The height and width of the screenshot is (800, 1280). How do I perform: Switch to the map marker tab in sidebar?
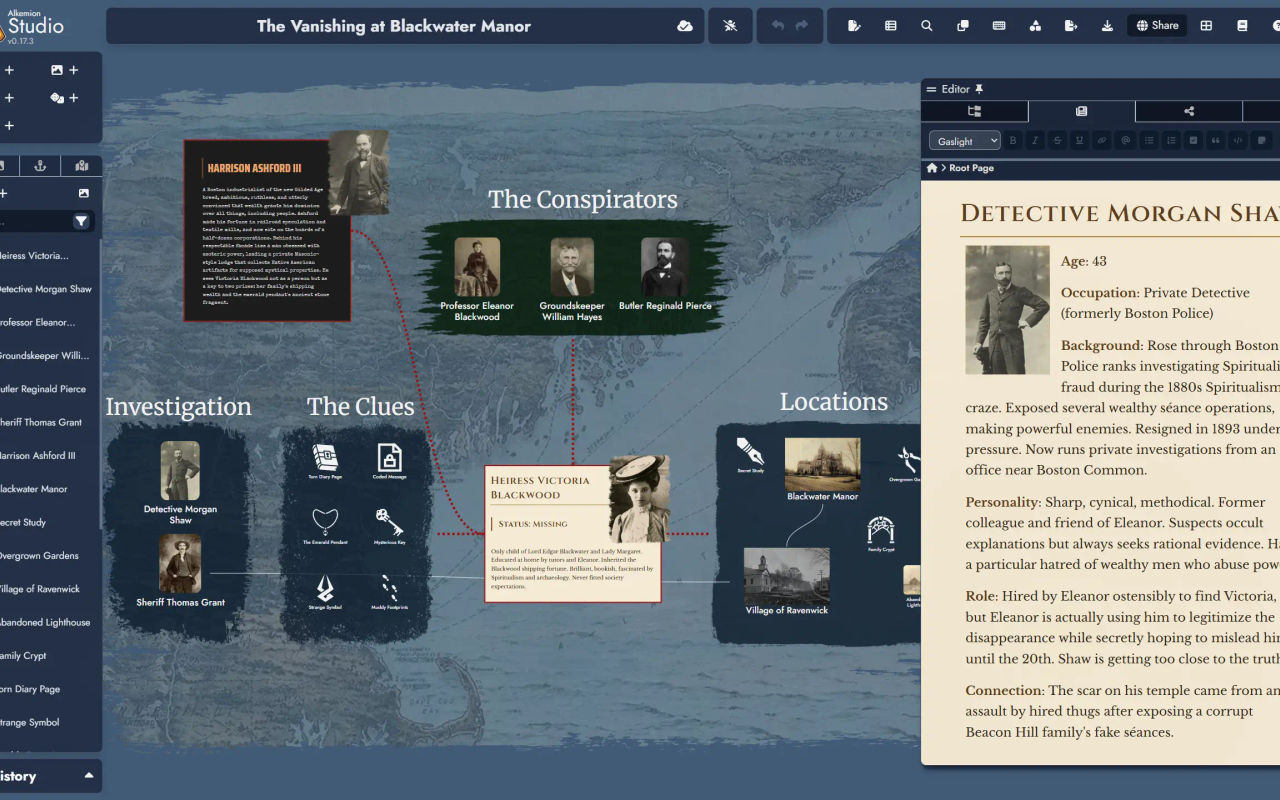tap(81, 165)
